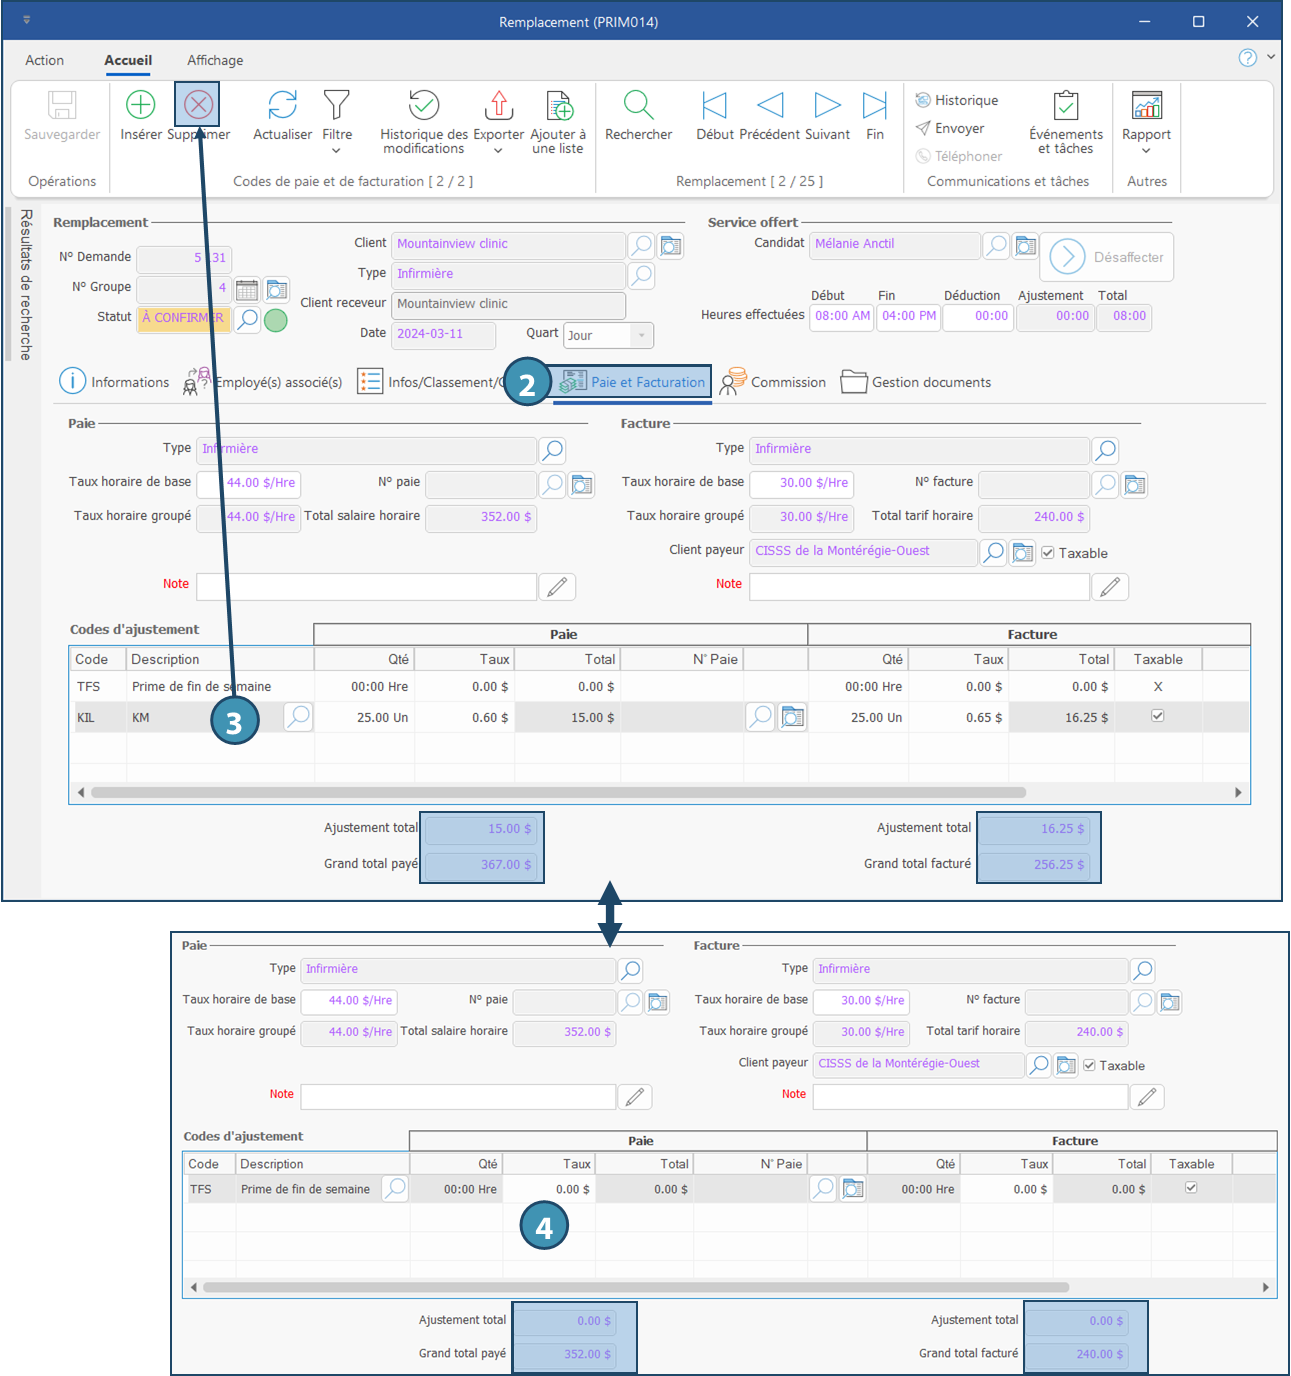Switch to the Affichage ribbon tab

(215, 60)
